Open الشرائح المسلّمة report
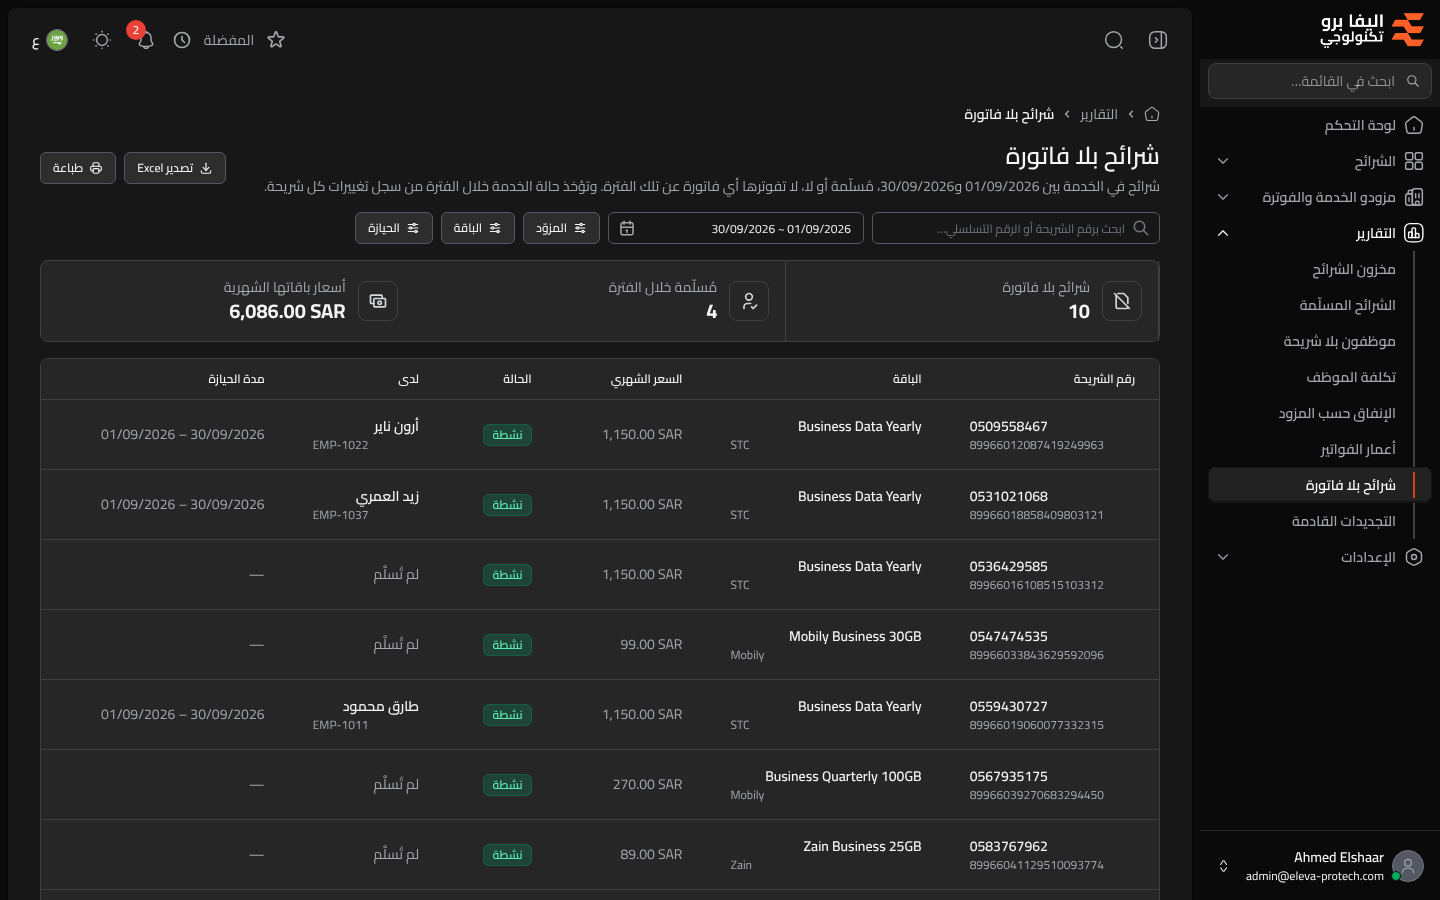This screenshot has height=900, width=1440. 1347,305
